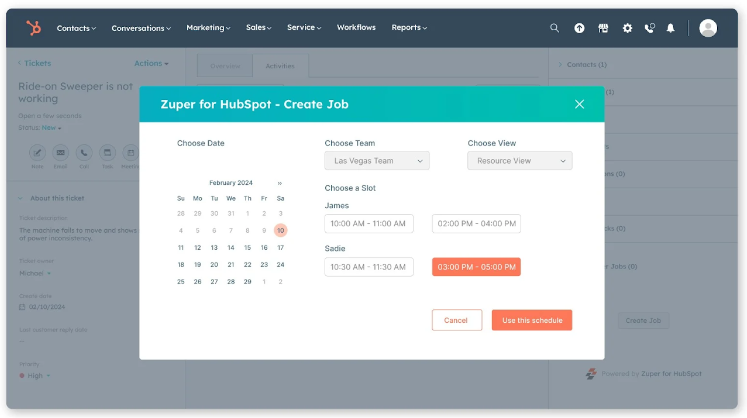Select James's 10:00 AM - 11:00 AM slot
747x418 pixels.
369,223
